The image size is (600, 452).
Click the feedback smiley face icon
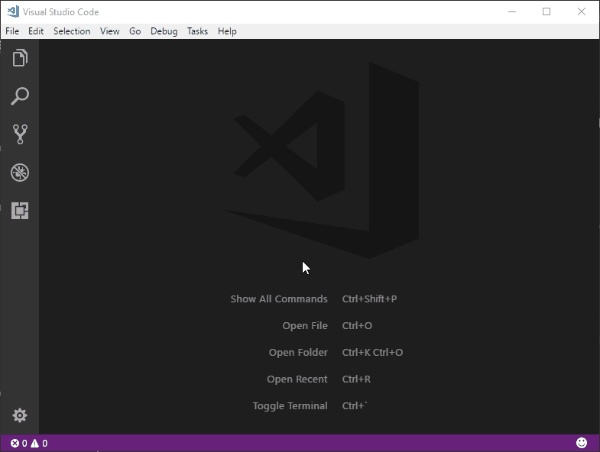tap(581, 443)
